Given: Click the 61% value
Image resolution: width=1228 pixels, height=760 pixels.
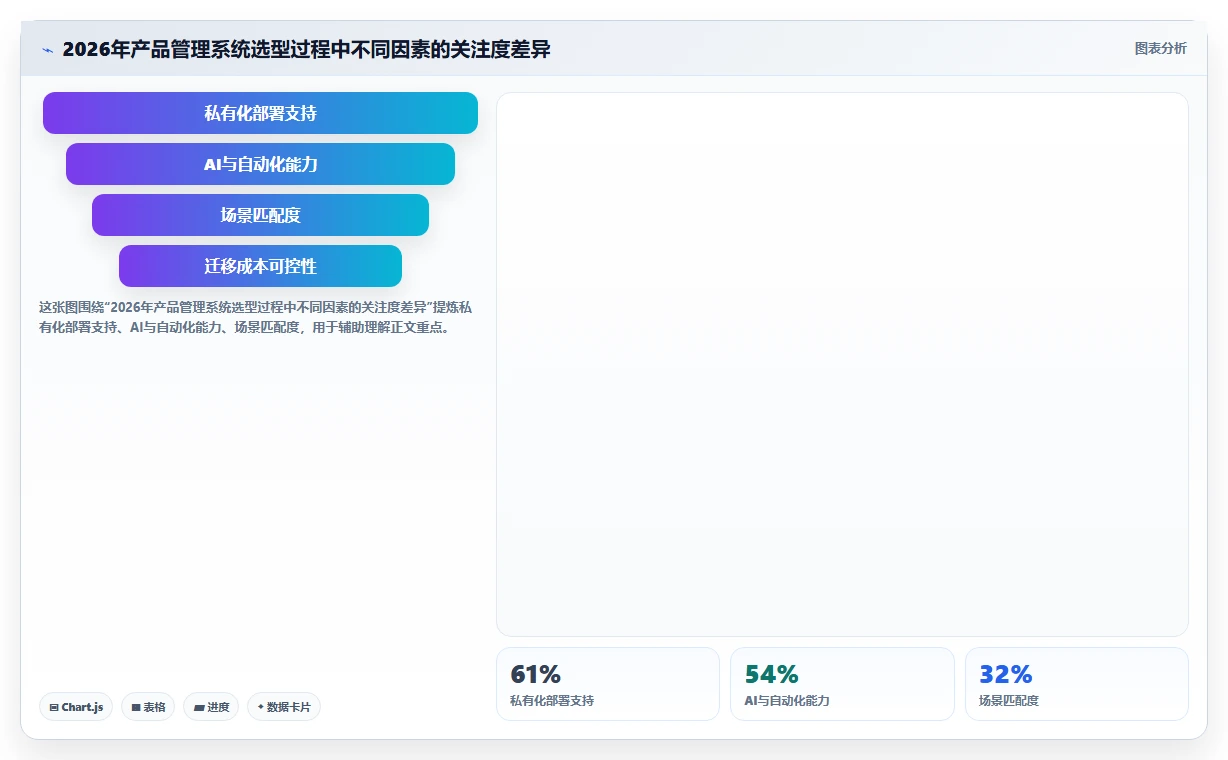Looking at the screenshot, I should 535,674.
